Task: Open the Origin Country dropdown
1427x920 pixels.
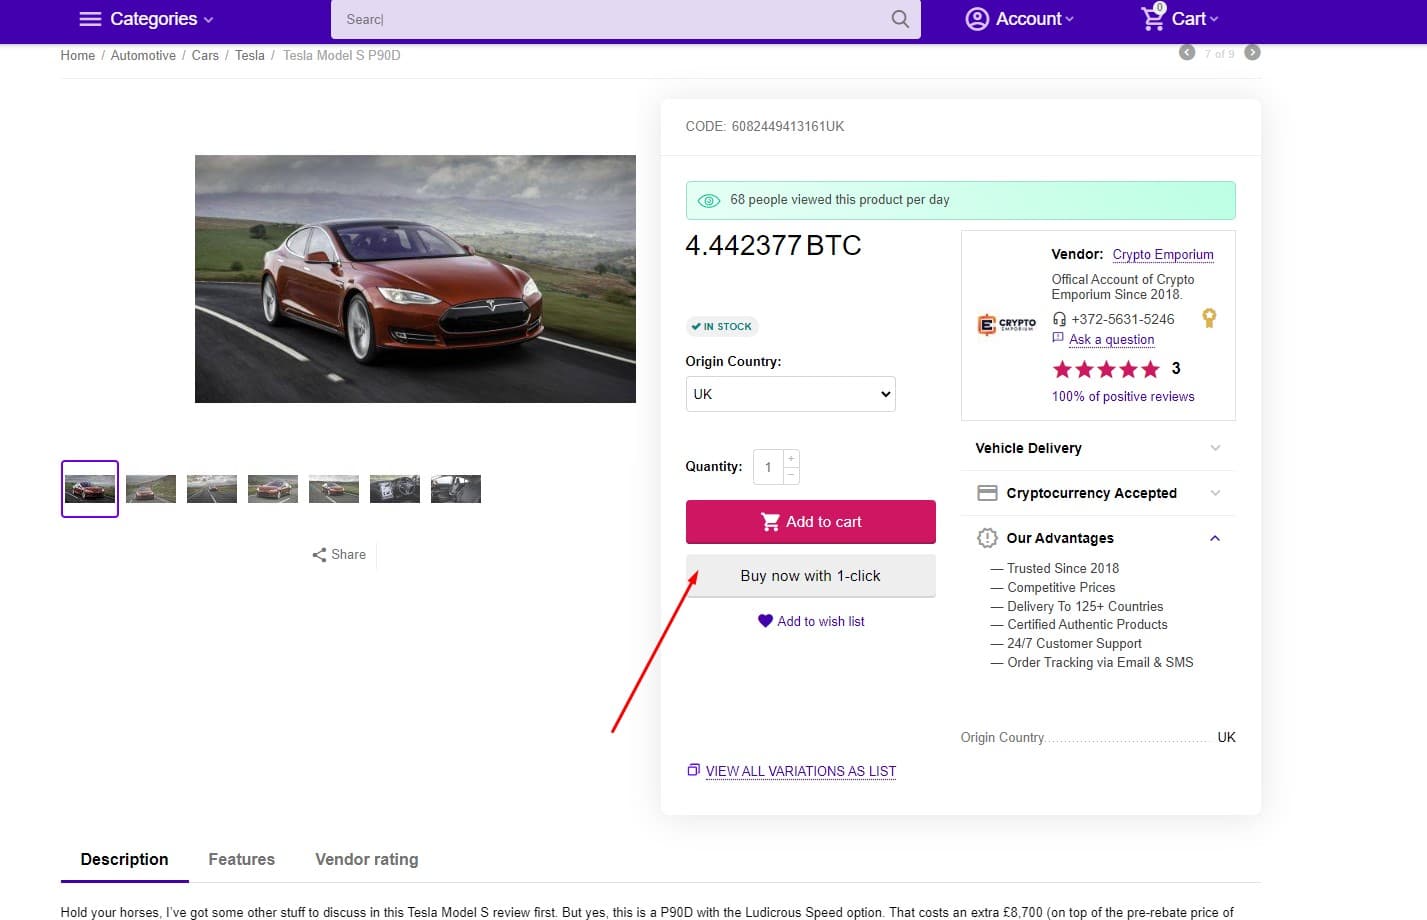Action: [x=790, y=394]
